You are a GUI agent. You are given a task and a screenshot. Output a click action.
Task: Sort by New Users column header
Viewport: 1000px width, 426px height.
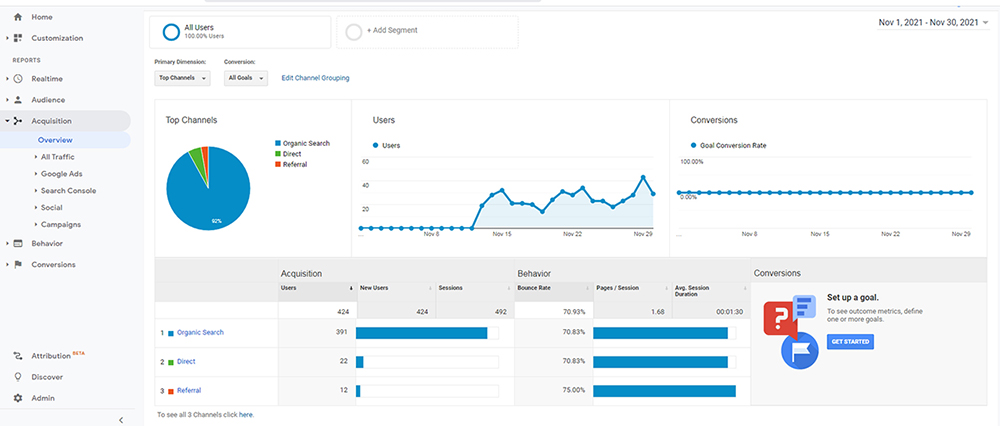tap(396, 291)
